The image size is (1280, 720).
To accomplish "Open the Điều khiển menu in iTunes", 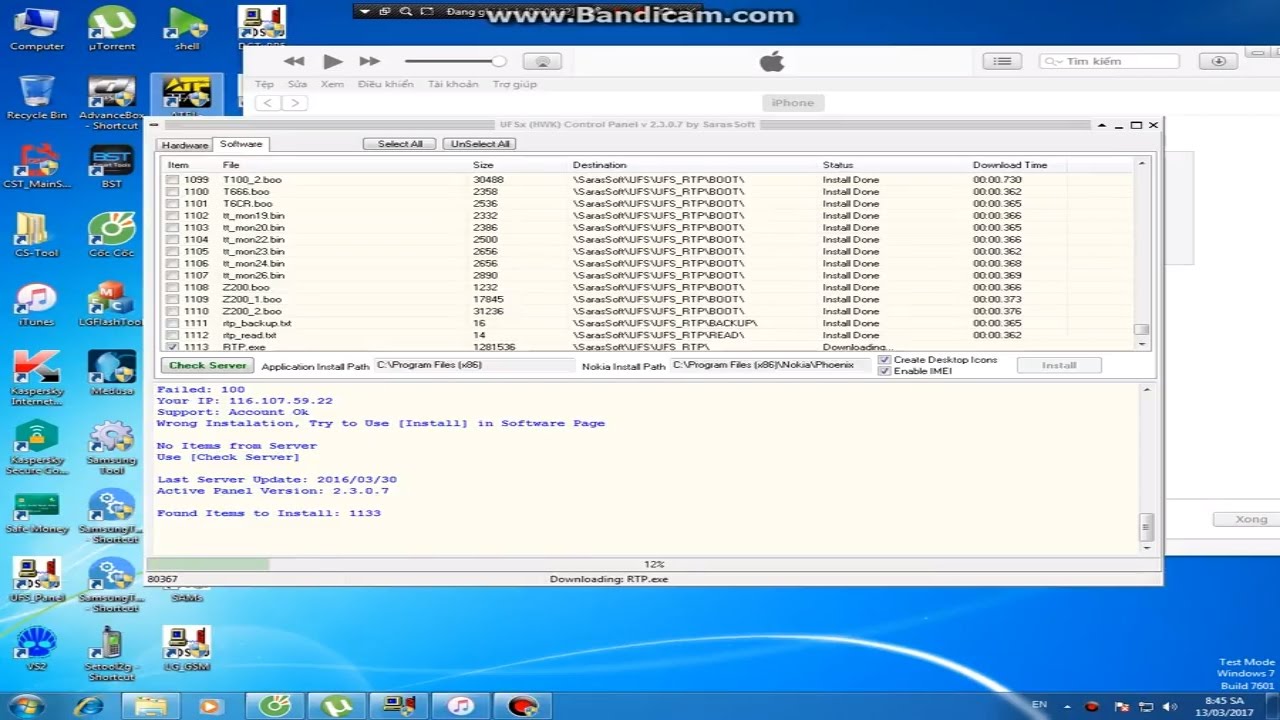I will click(385, 84).
